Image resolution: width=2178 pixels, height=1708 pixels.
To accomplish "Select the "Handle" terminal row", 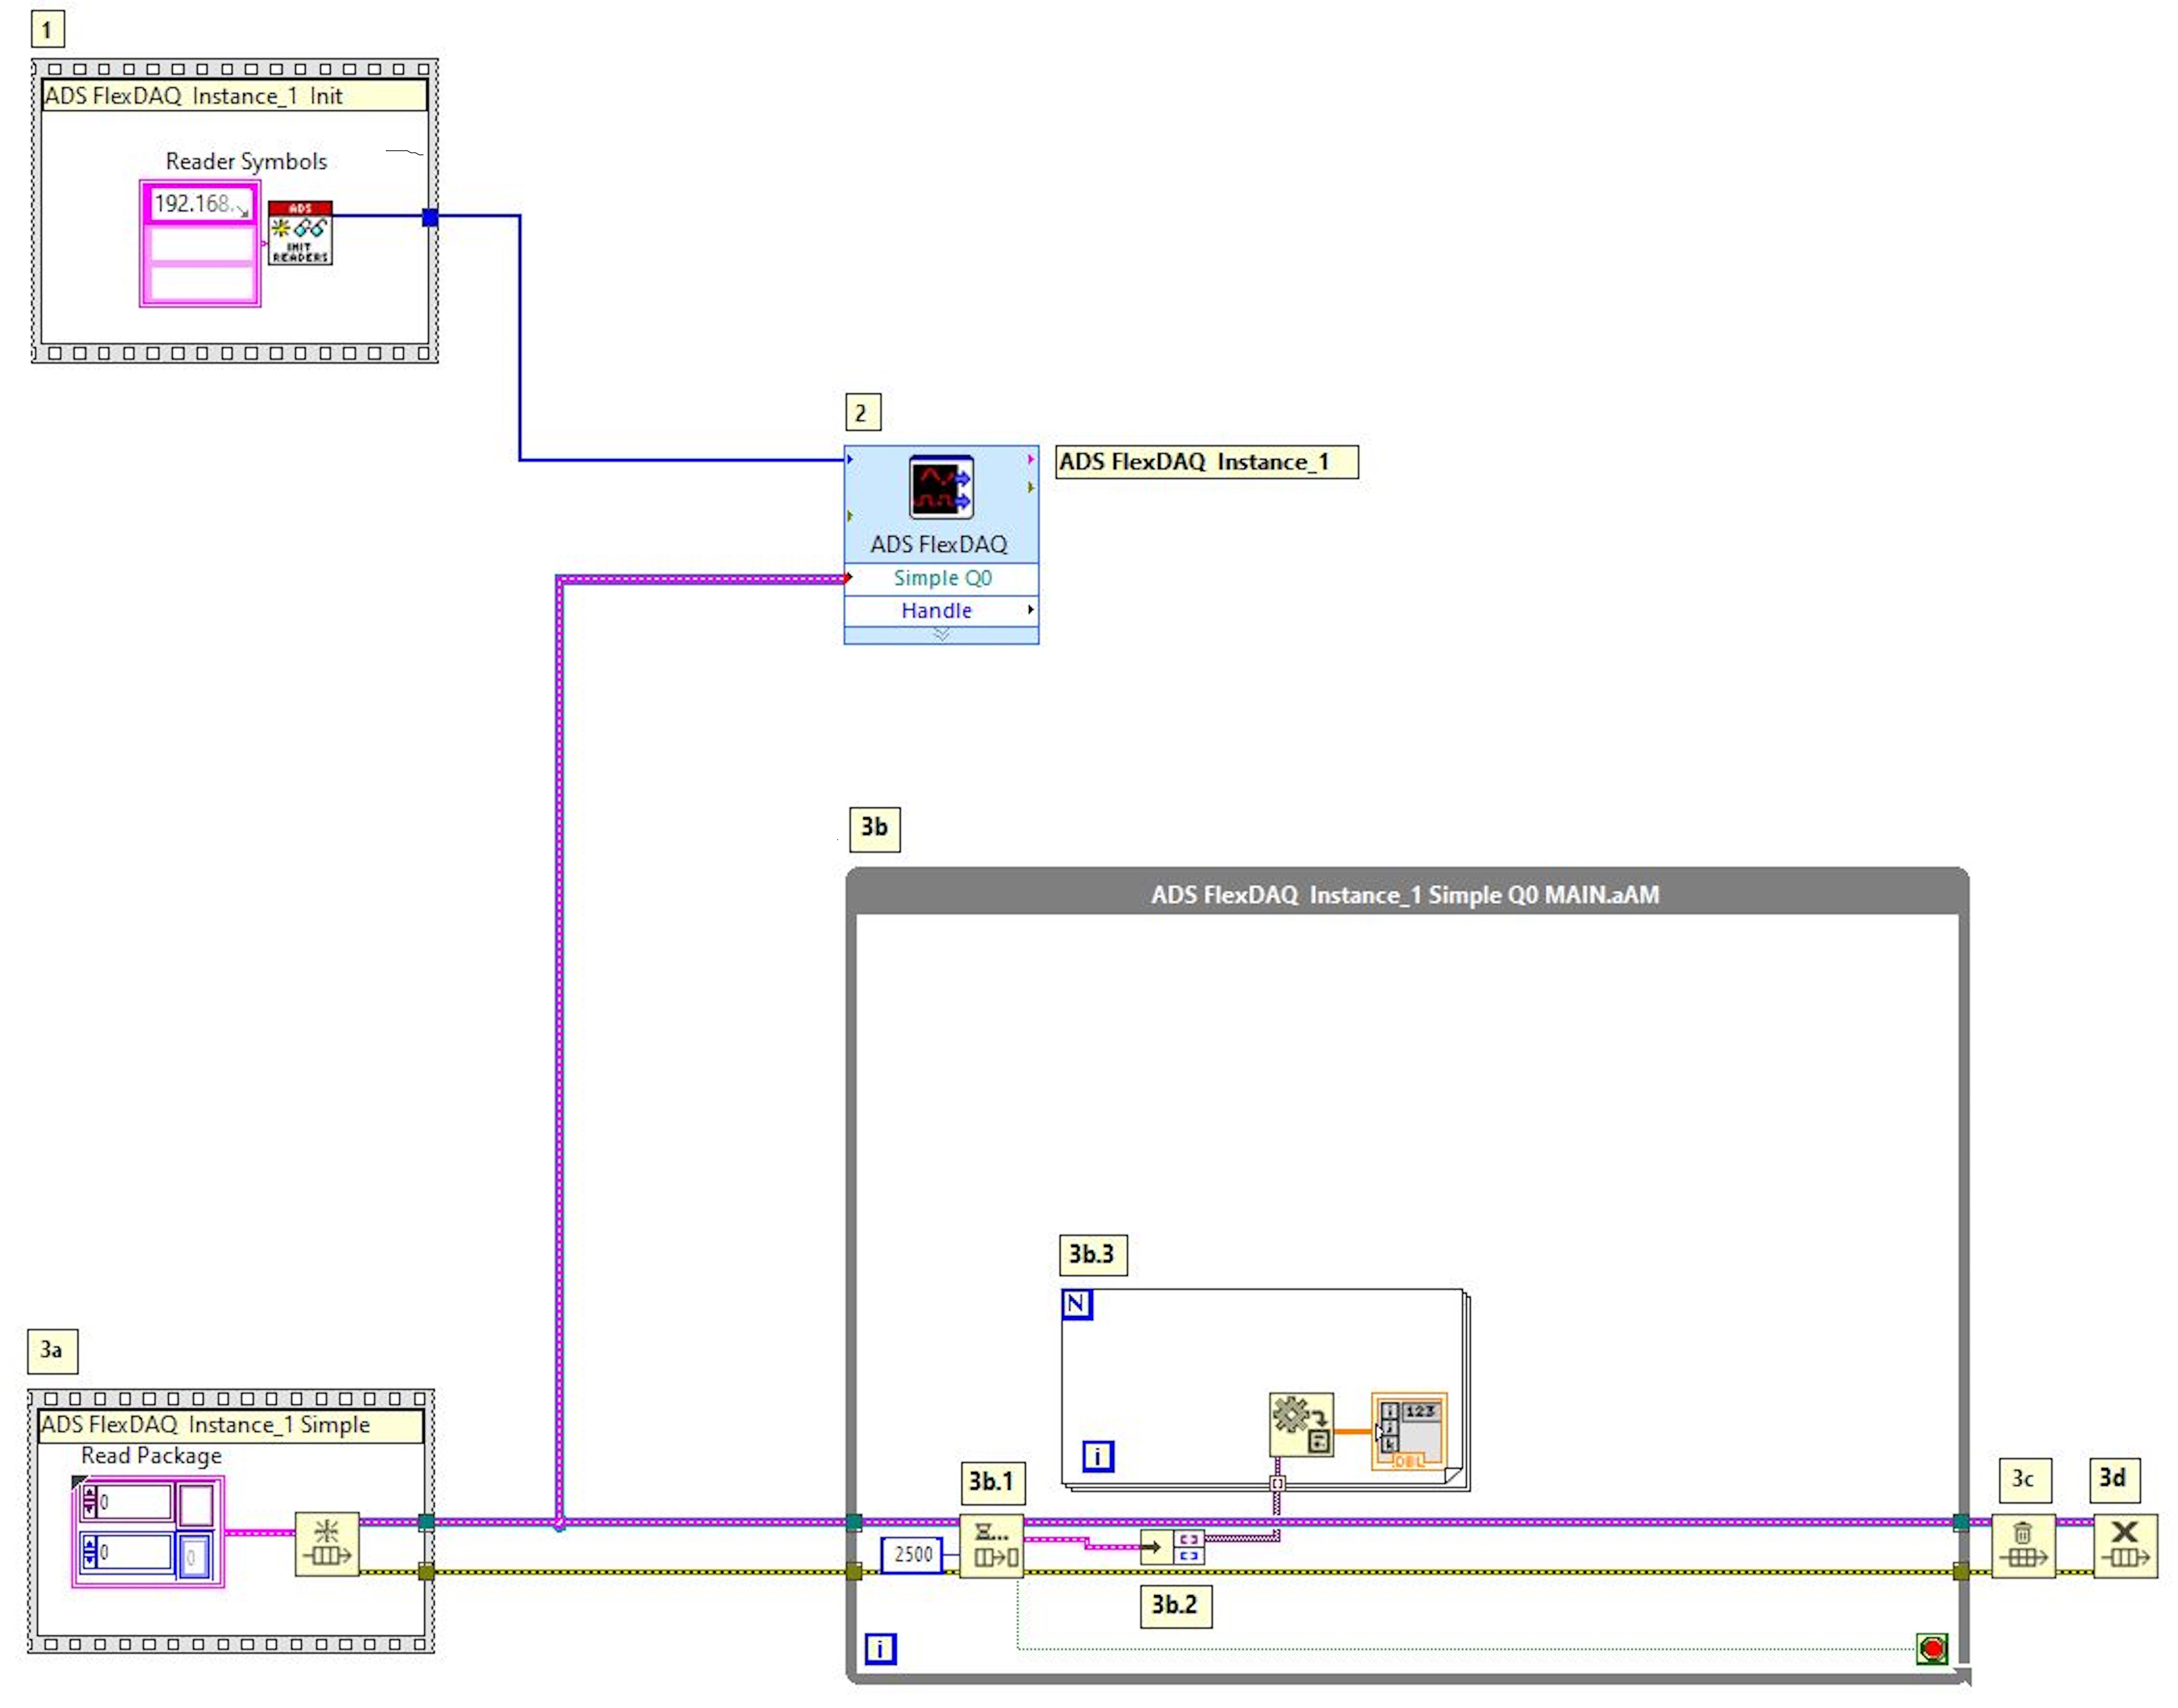I will 941,610.
